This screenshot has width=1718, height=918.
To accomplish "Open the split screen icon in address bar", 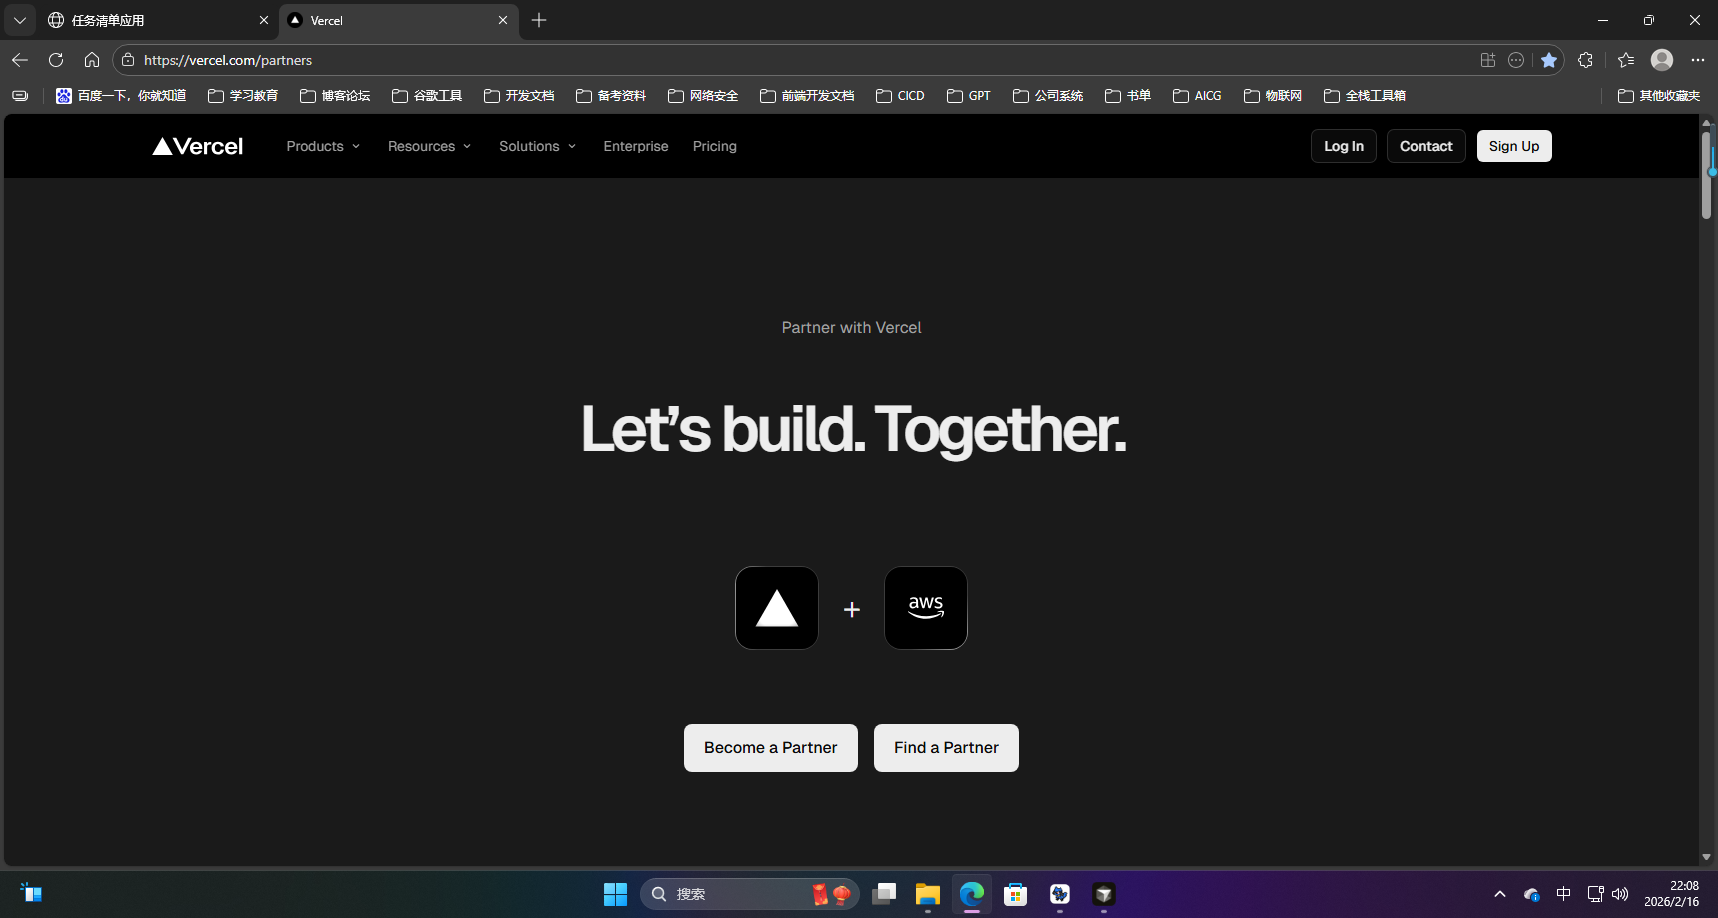I will pyautogui.click(x=1488, y=60).
